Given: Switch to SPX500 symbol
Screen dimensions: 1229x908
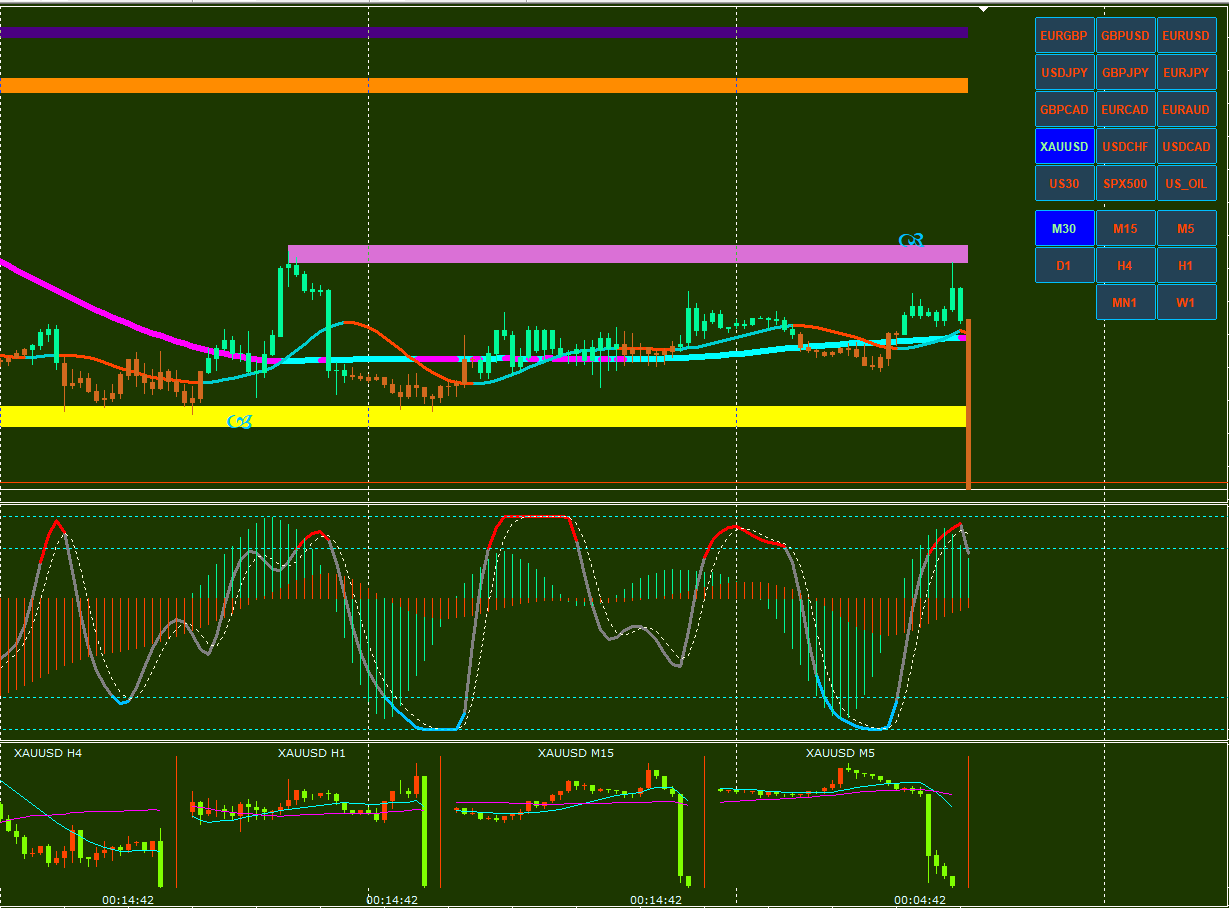Looking at the screenshot, I should (1126, 183).
